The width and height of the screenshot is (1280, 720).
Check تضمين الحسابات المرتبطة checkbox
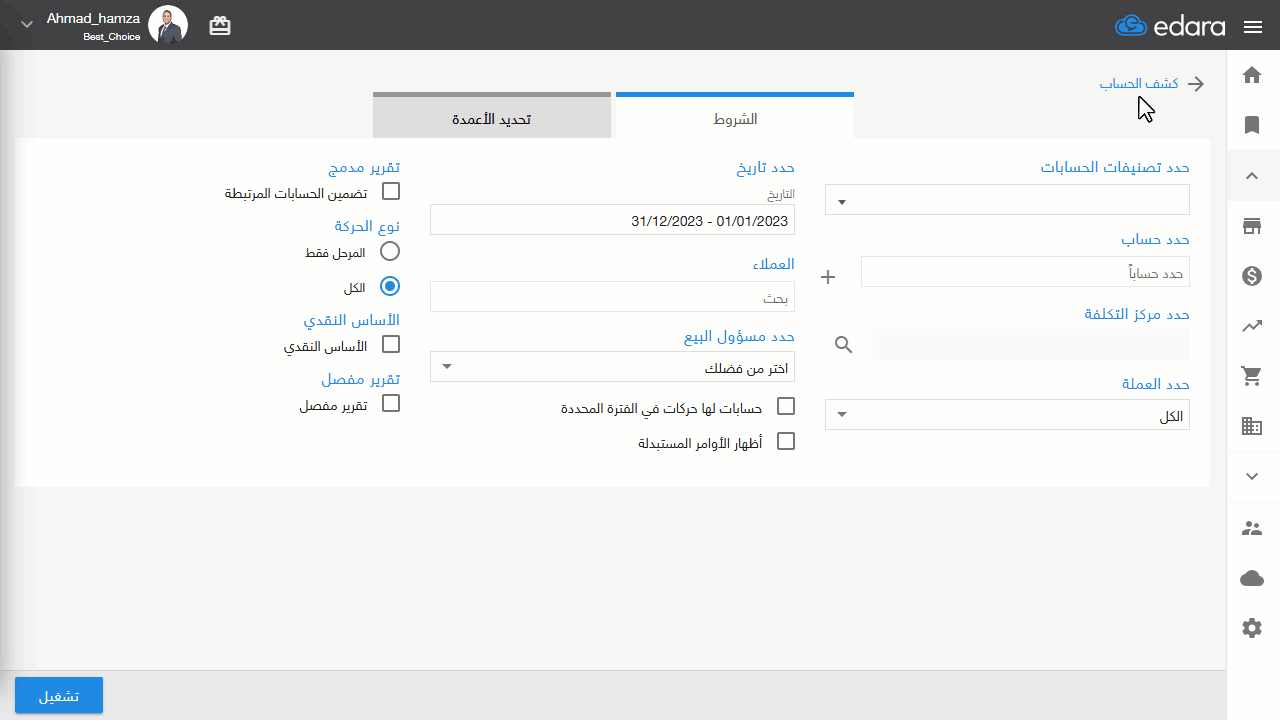click(x=391, y=191)
